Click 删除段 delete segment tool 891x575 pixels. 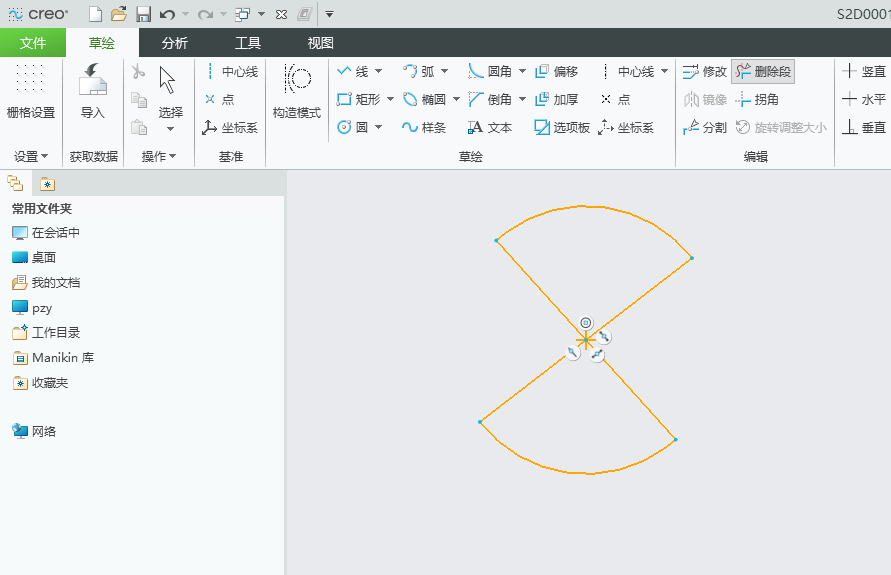pyautogui.click(x=763, y=72)
